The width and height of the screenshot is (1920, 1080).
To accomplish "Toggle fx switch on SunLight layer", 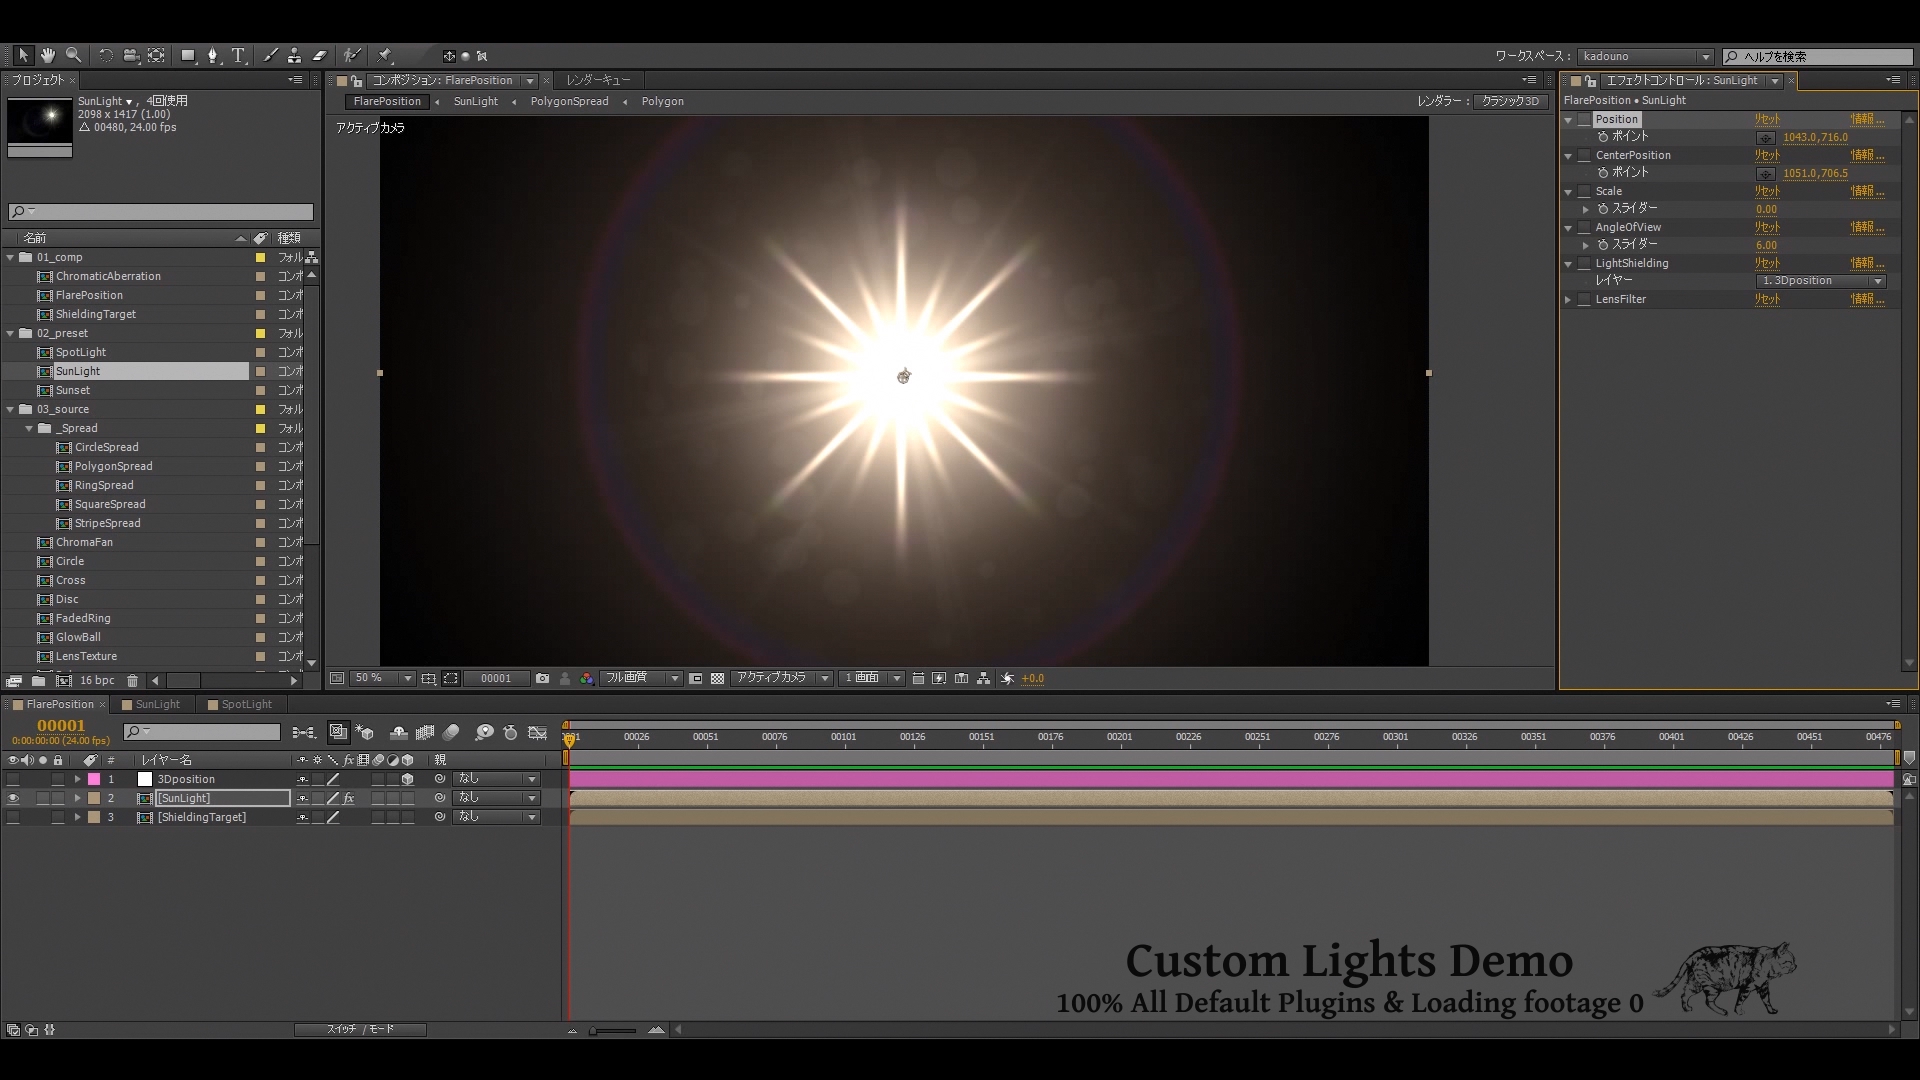I will [x=349, y=798].
